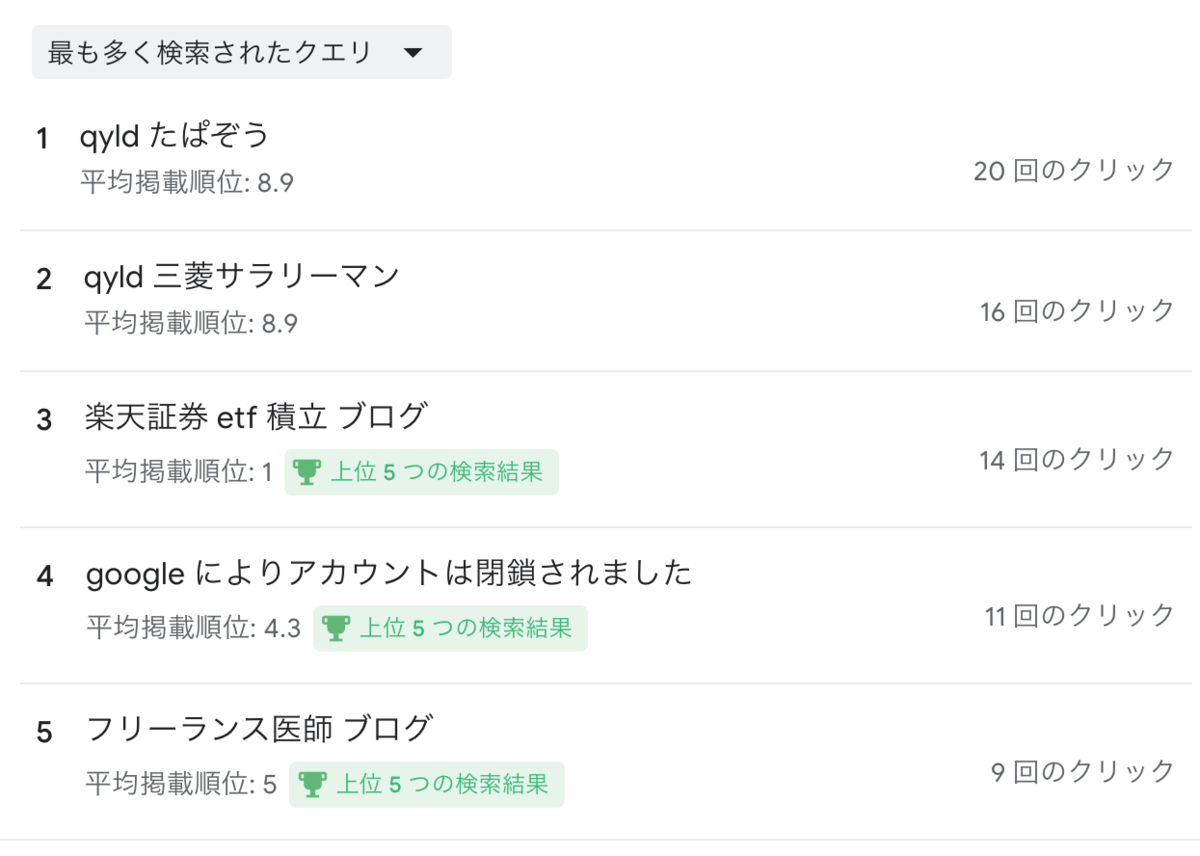Viewport: 1200px width, 856px height.
Task: Click the trophy icon on the フリーランス医師 row
Action: pyautogui.click(x=313, y=784)
